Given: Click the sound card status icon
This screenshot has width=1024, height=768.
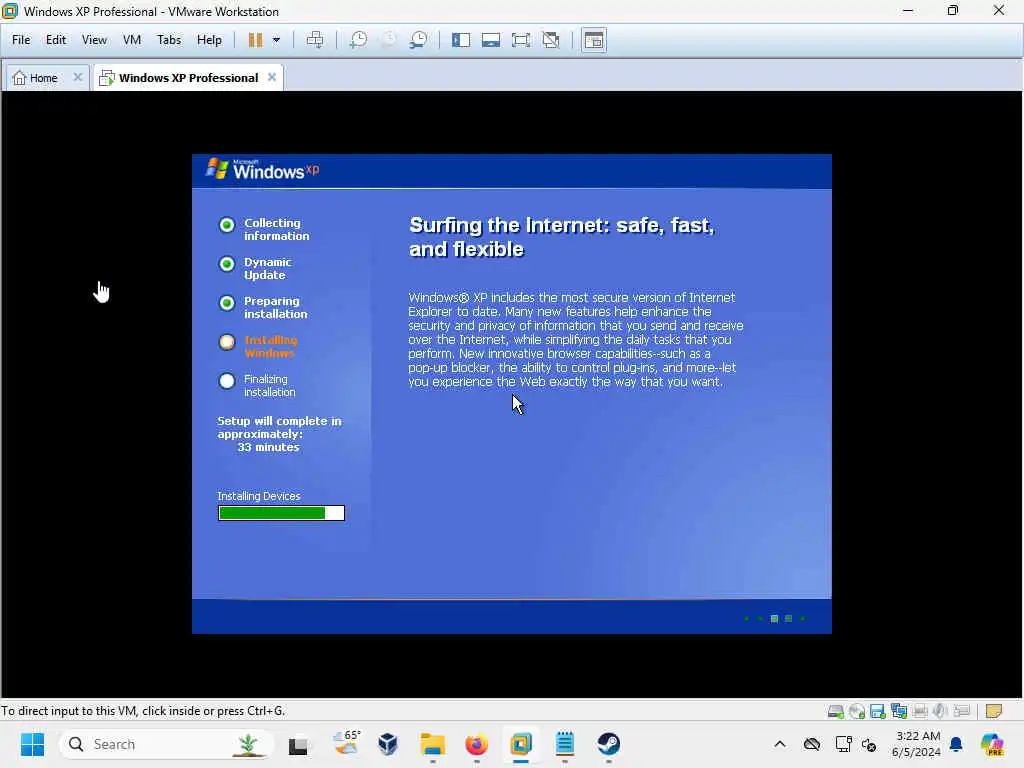Looking at the screenshot, I should [940, 711].
